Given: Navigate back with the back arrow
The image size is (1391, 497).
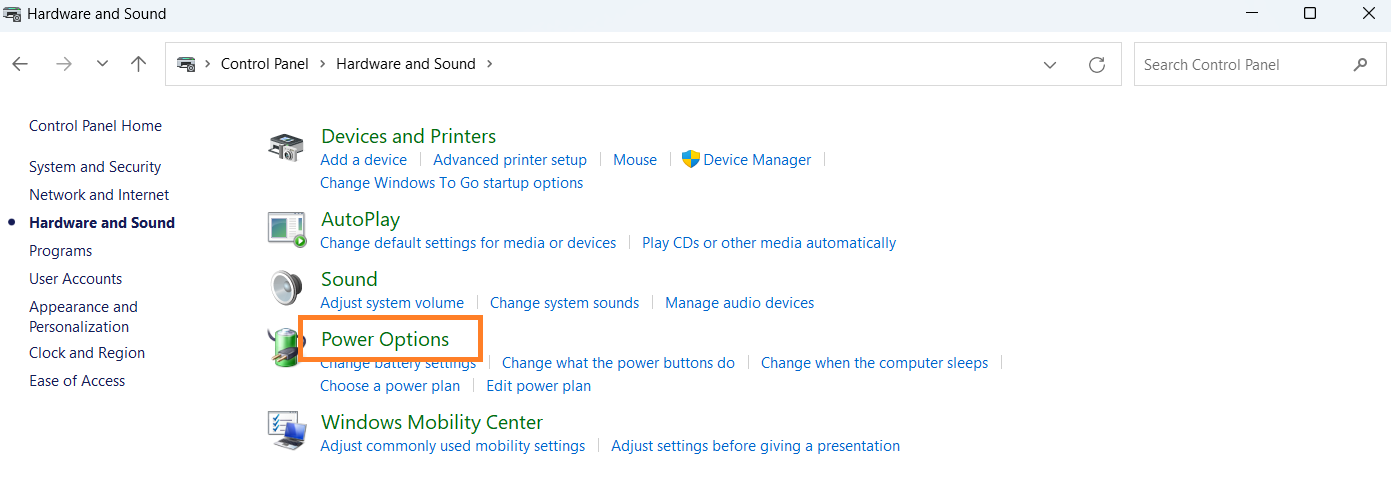Looking at the screenshot, I should [x=20, y=64].
